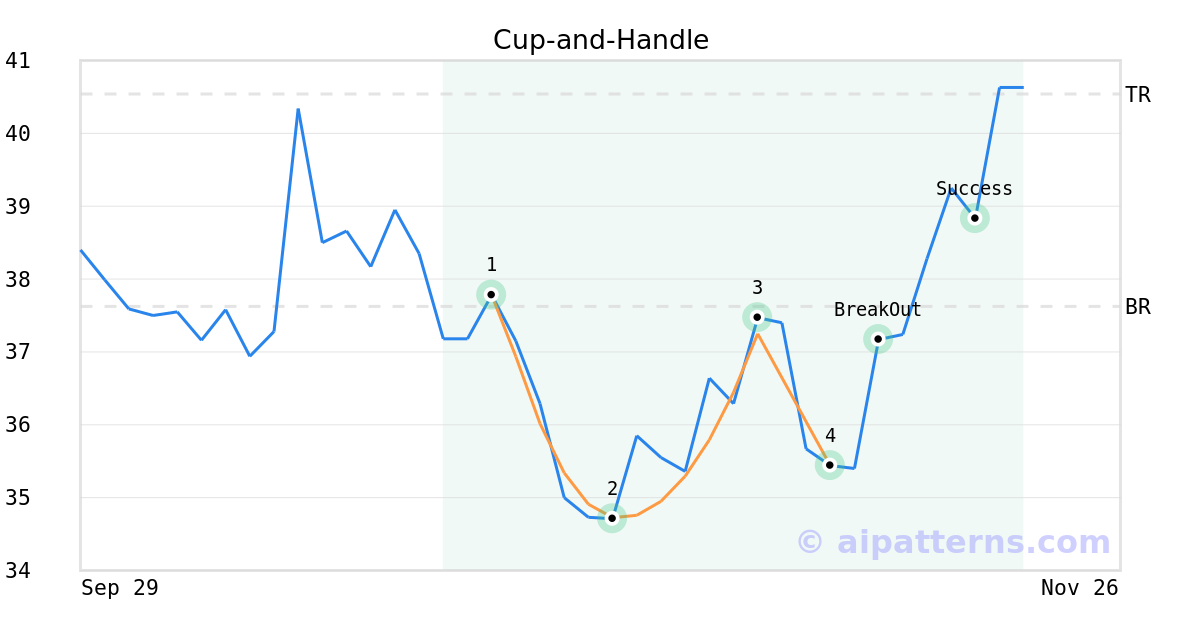1200x630 pixels.
Task: Click the BR line label
Action: (x=1137, y=307)
